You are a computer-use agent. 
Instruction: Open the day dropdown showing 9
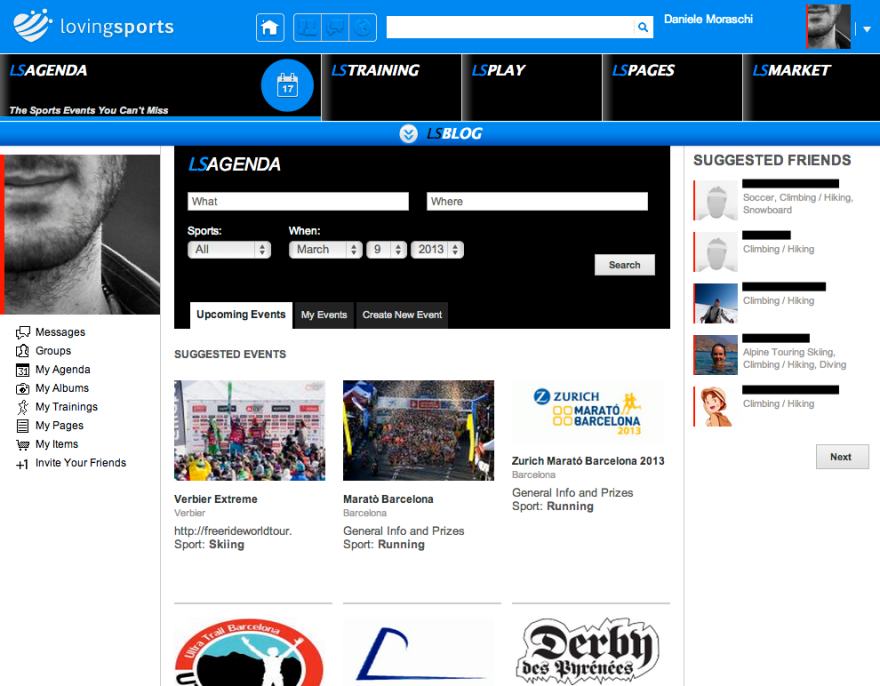[x=387, y=250]
